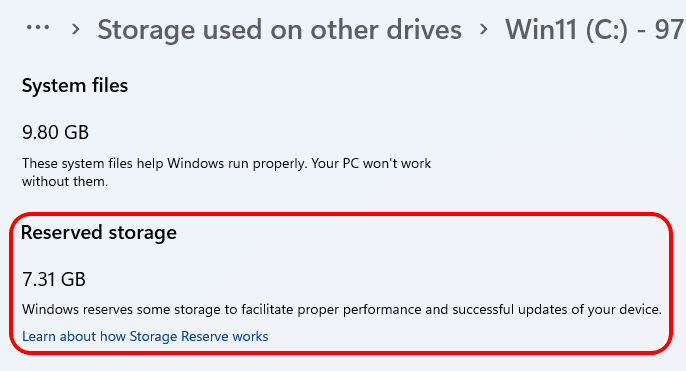Click 'Your PC won't work' sentence
The height and width of the screenshot is (371, 686).
pos(371,164)
